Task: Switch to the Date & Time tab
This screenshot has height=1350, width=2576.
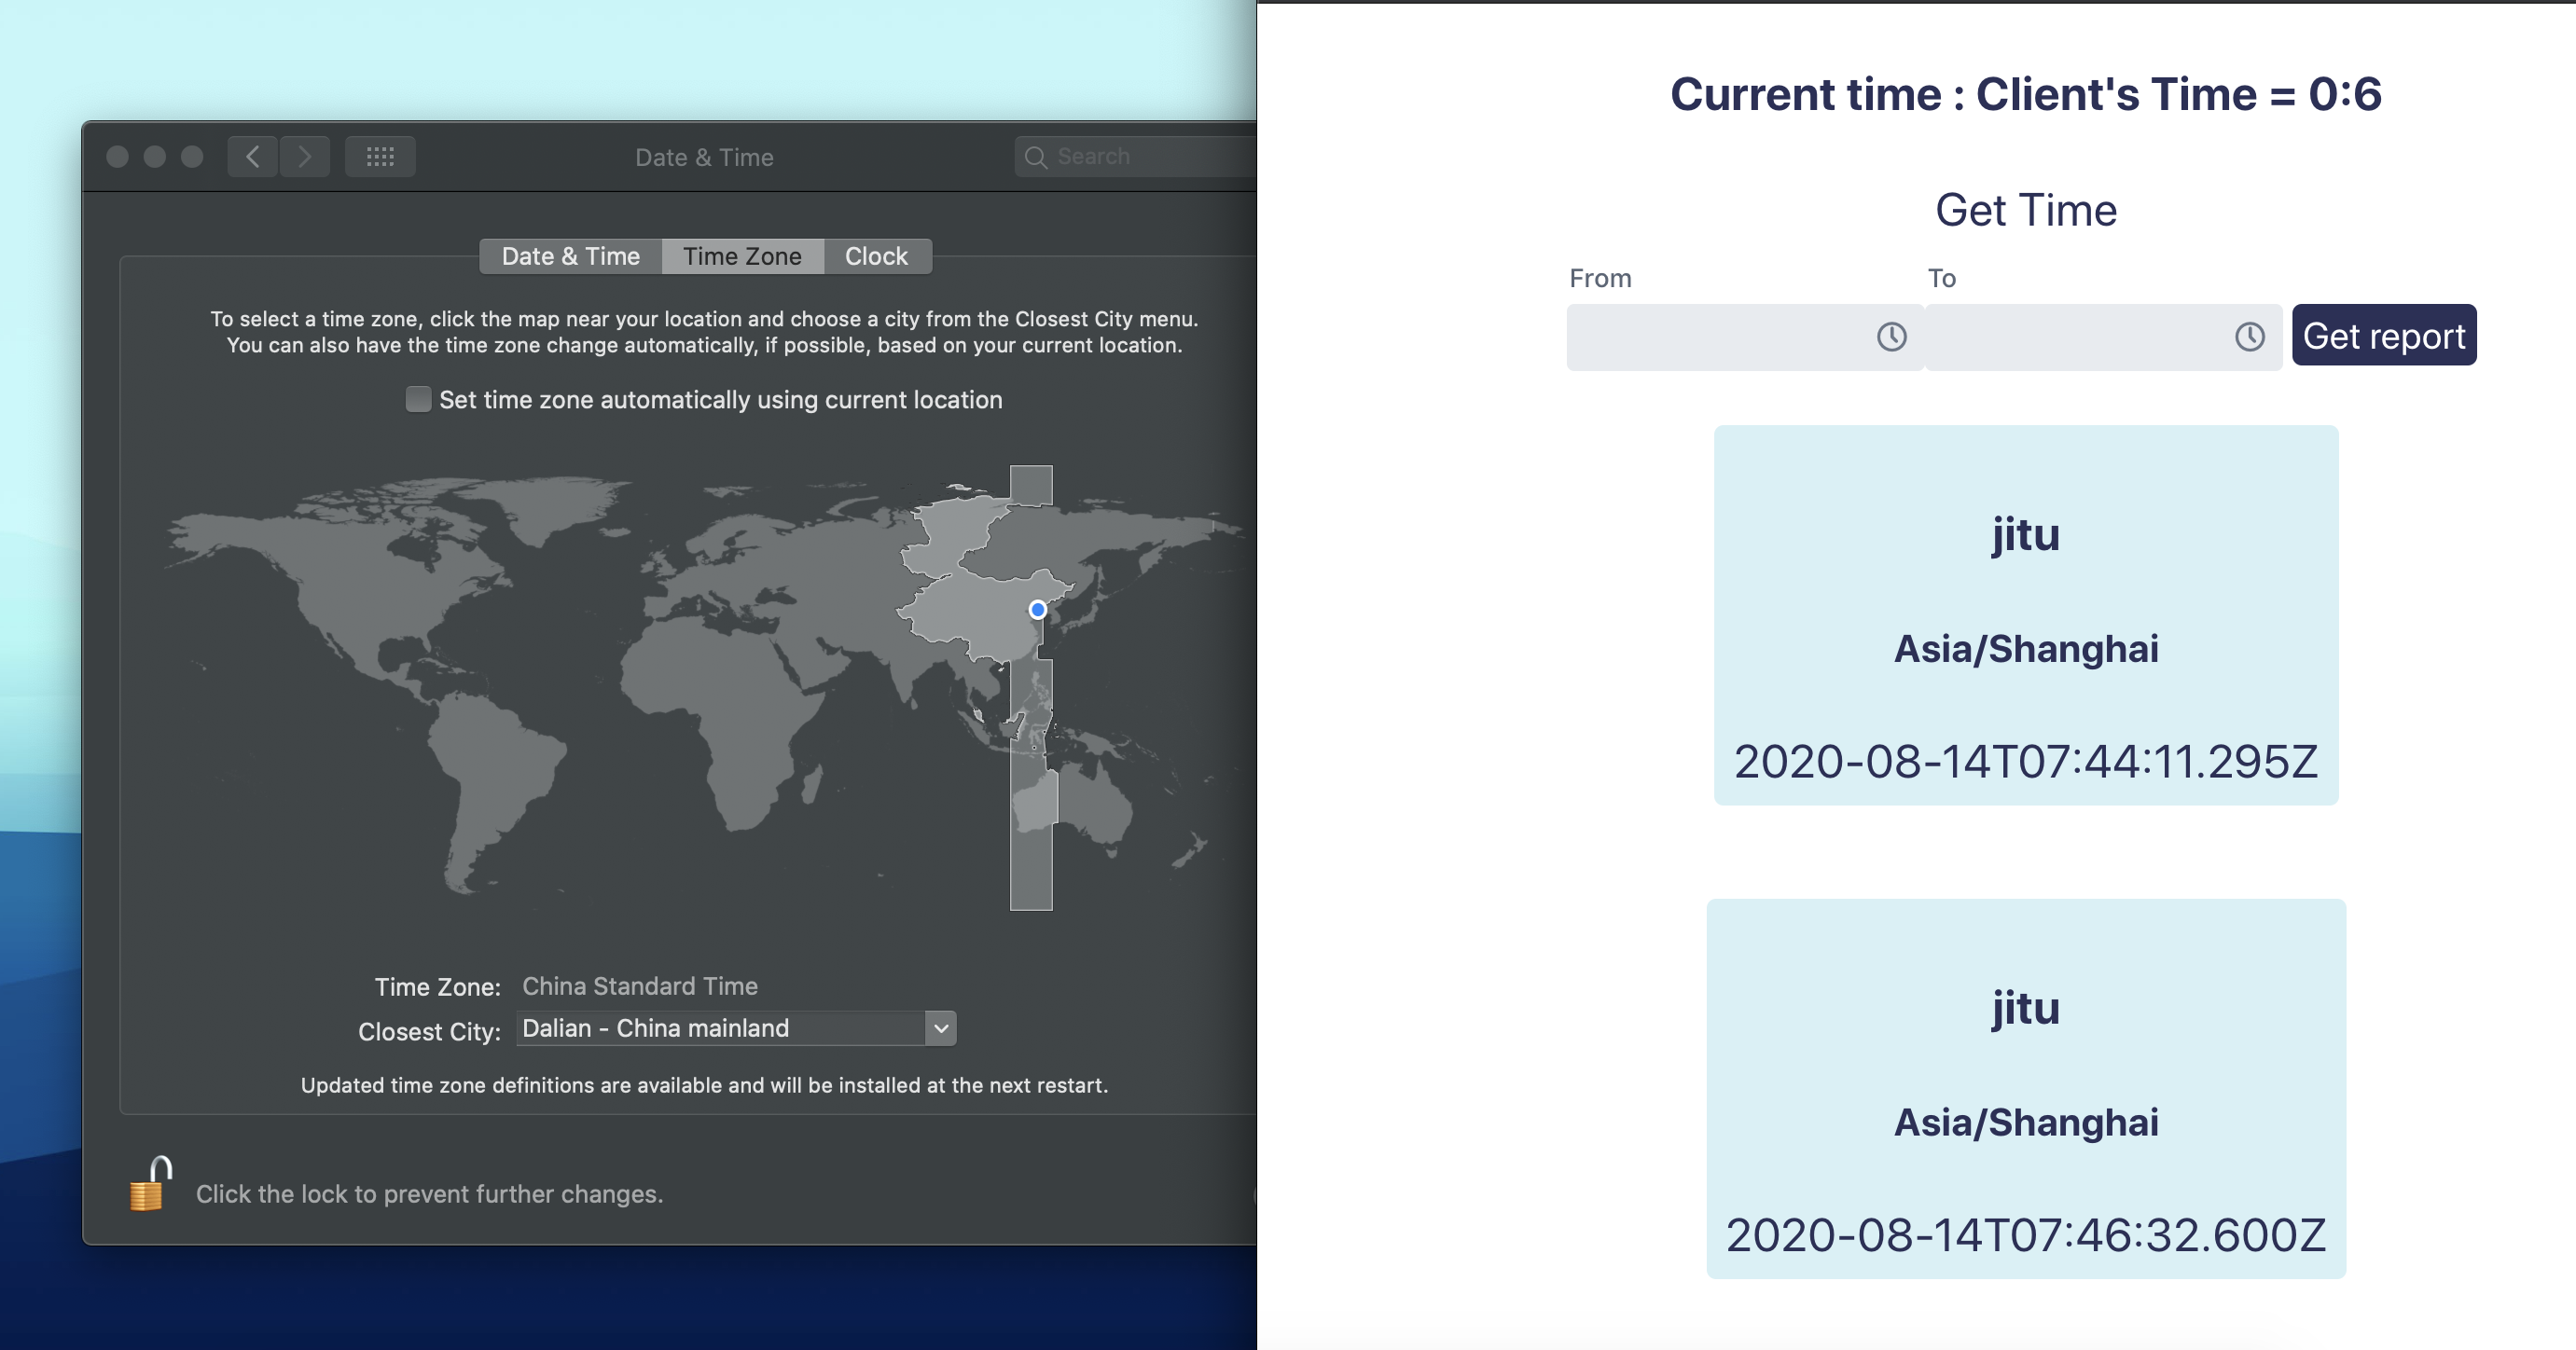Action: pos(570,256)
